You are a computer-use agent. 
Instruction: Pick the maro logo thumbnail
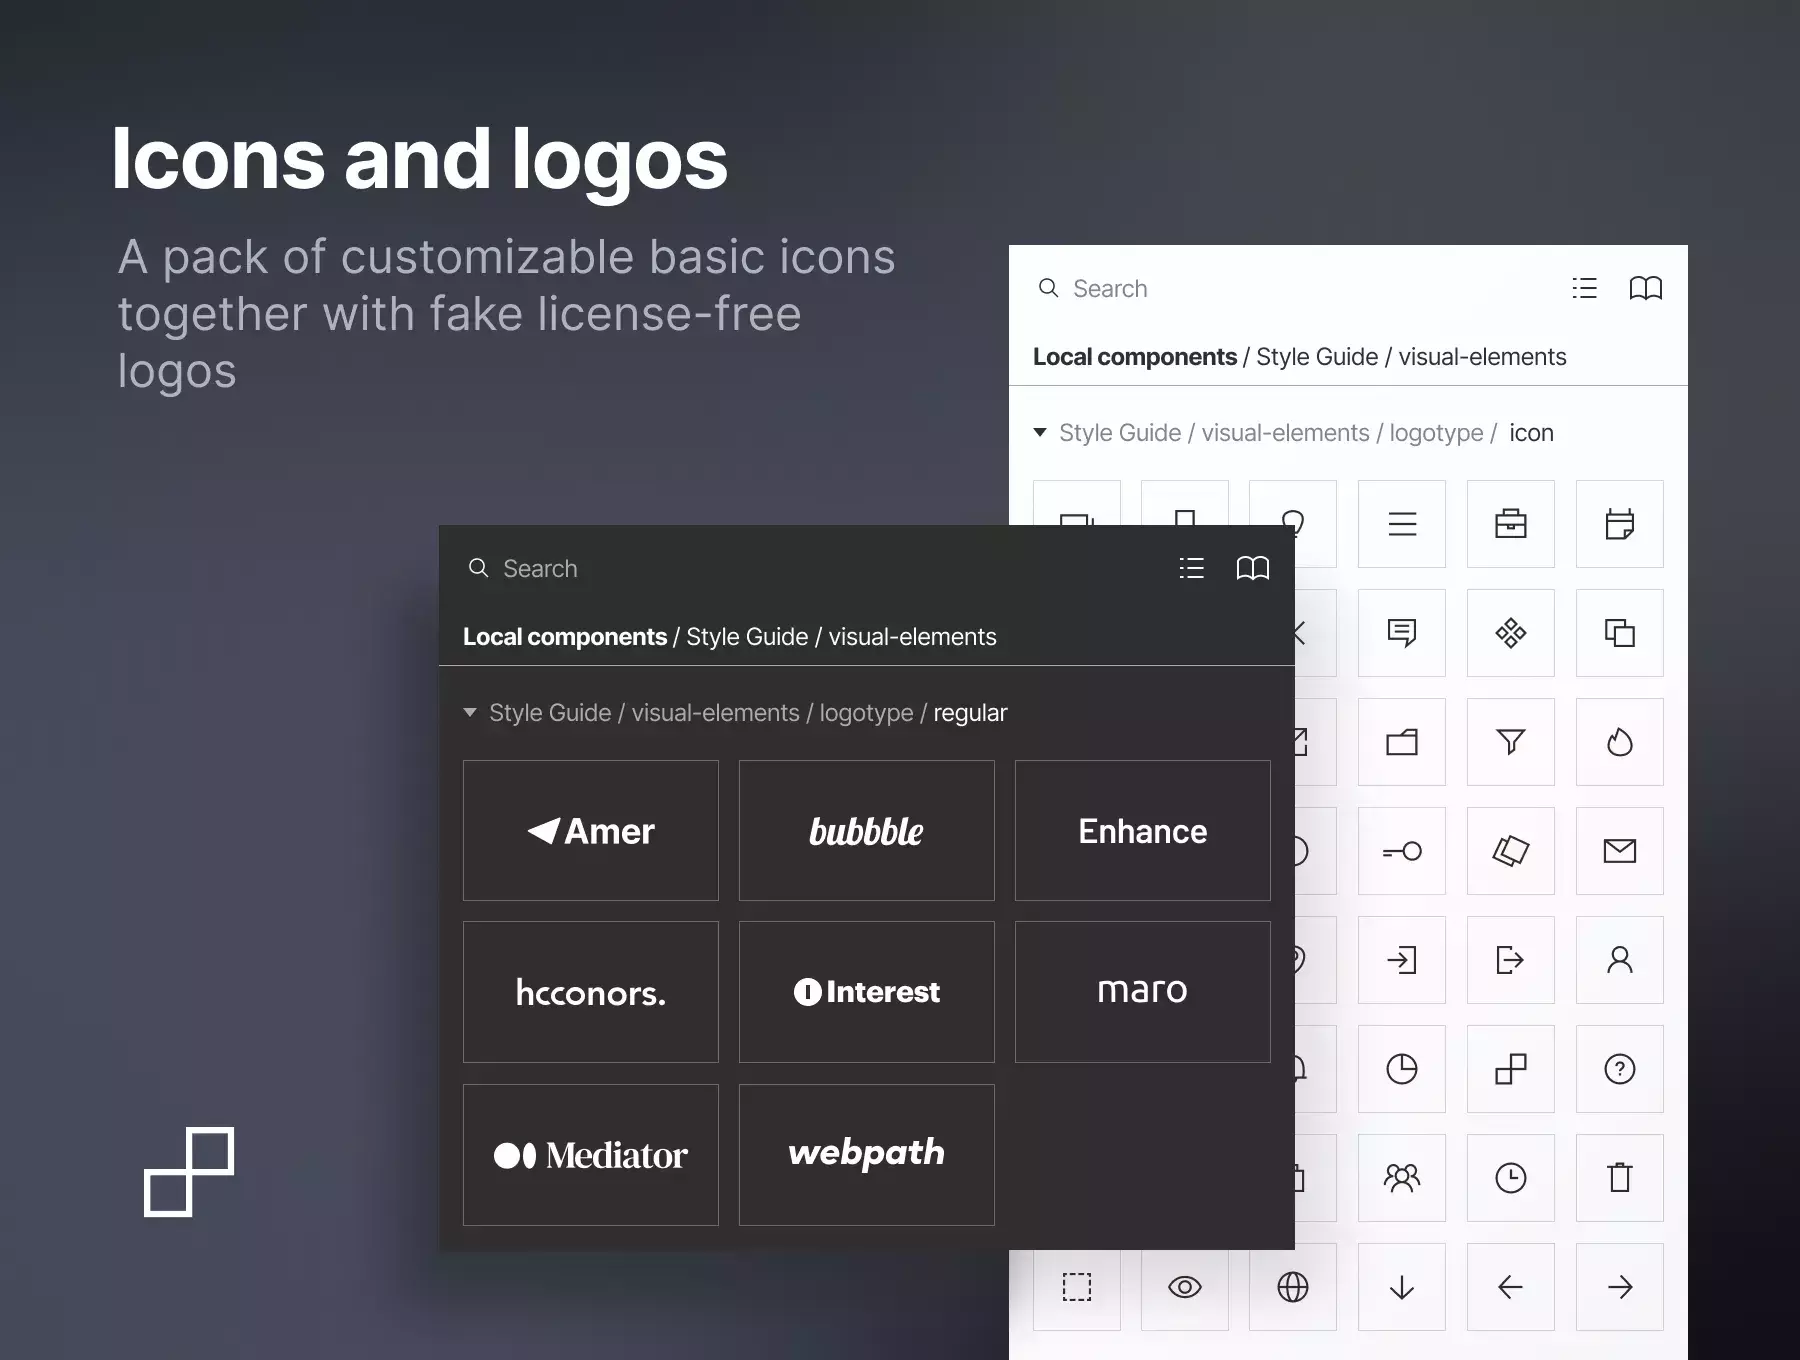(x=1143, y=992)
